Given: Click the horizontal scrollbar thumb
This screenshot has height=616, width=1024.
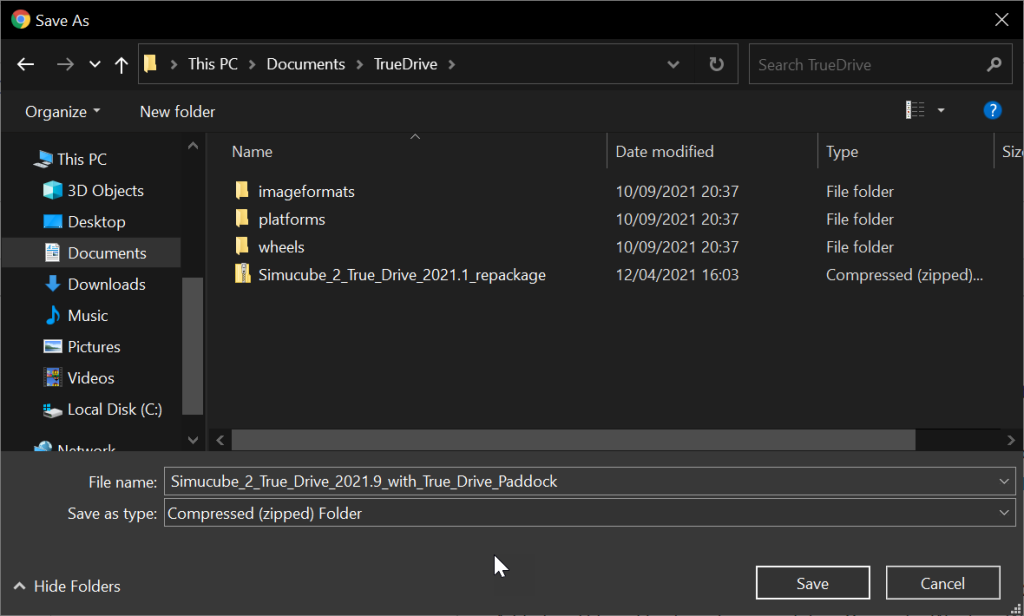Looking at the screenshot, I should (573, 440).
